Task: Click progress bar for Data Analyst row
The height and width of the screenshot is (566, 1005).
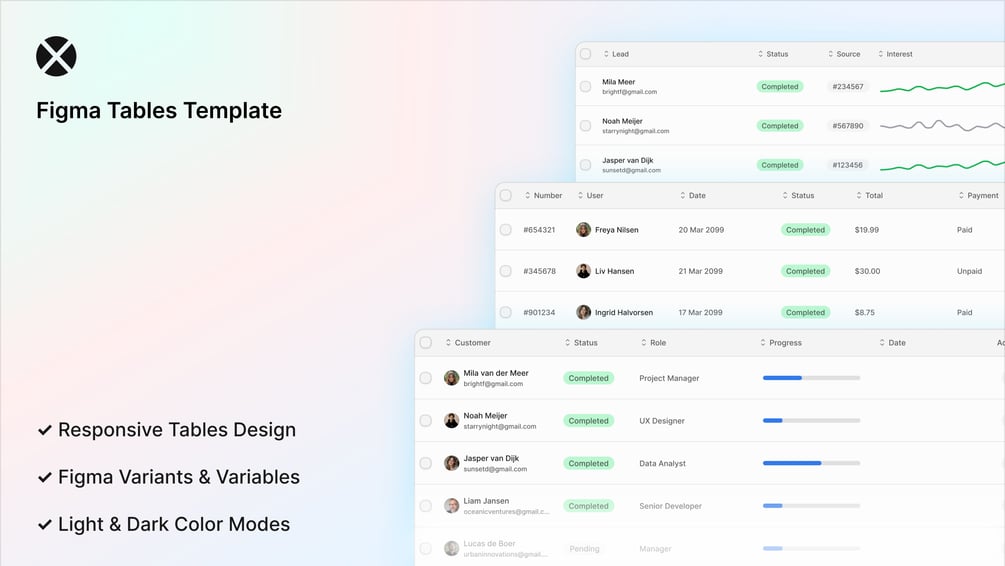Action: (x=811, y=463)
